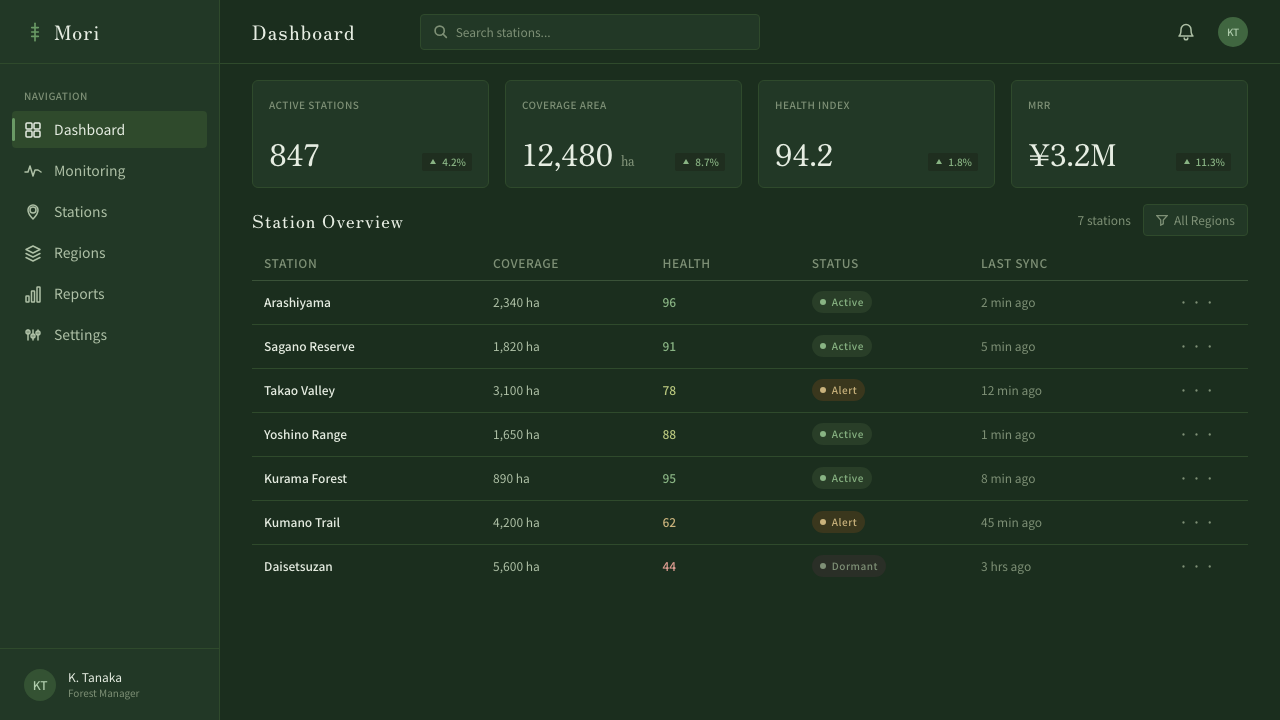Focus the Search stations input field
Image resolution: width=1280 pixels, height=720 pixels.
pos(590,32)
